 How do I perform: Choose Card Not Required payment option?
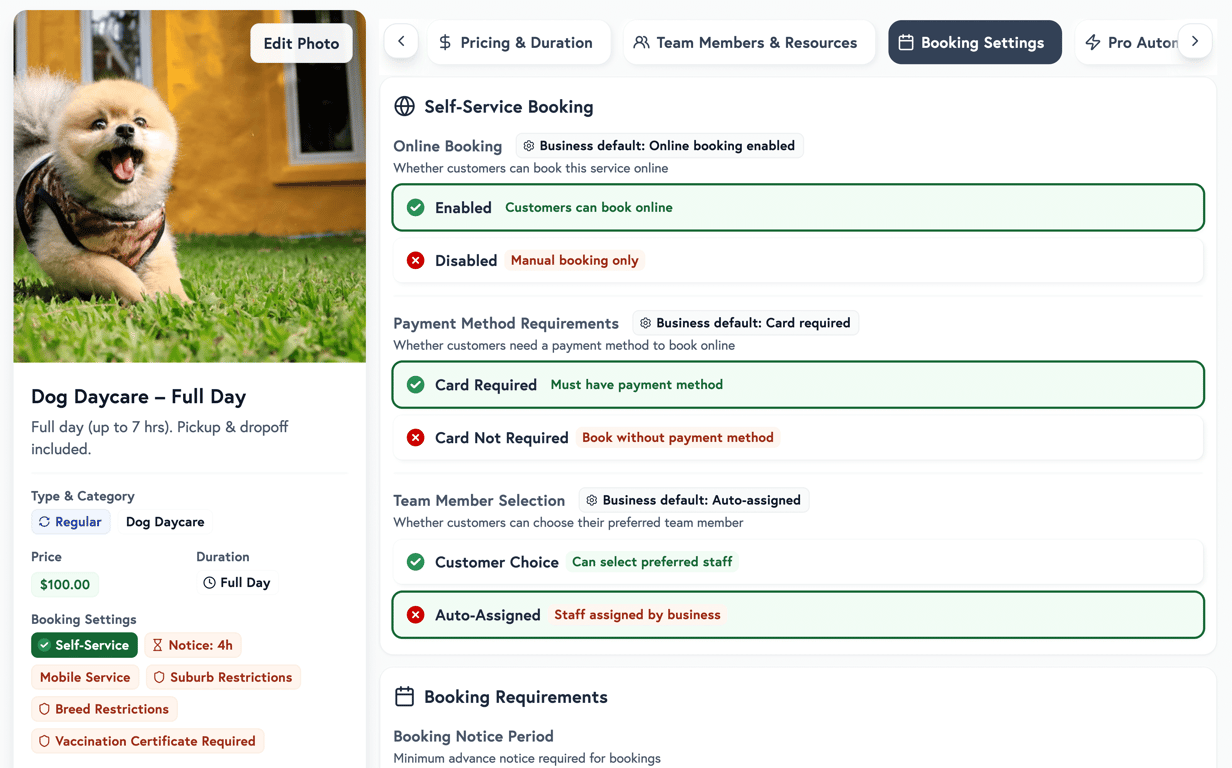point(797,437)
